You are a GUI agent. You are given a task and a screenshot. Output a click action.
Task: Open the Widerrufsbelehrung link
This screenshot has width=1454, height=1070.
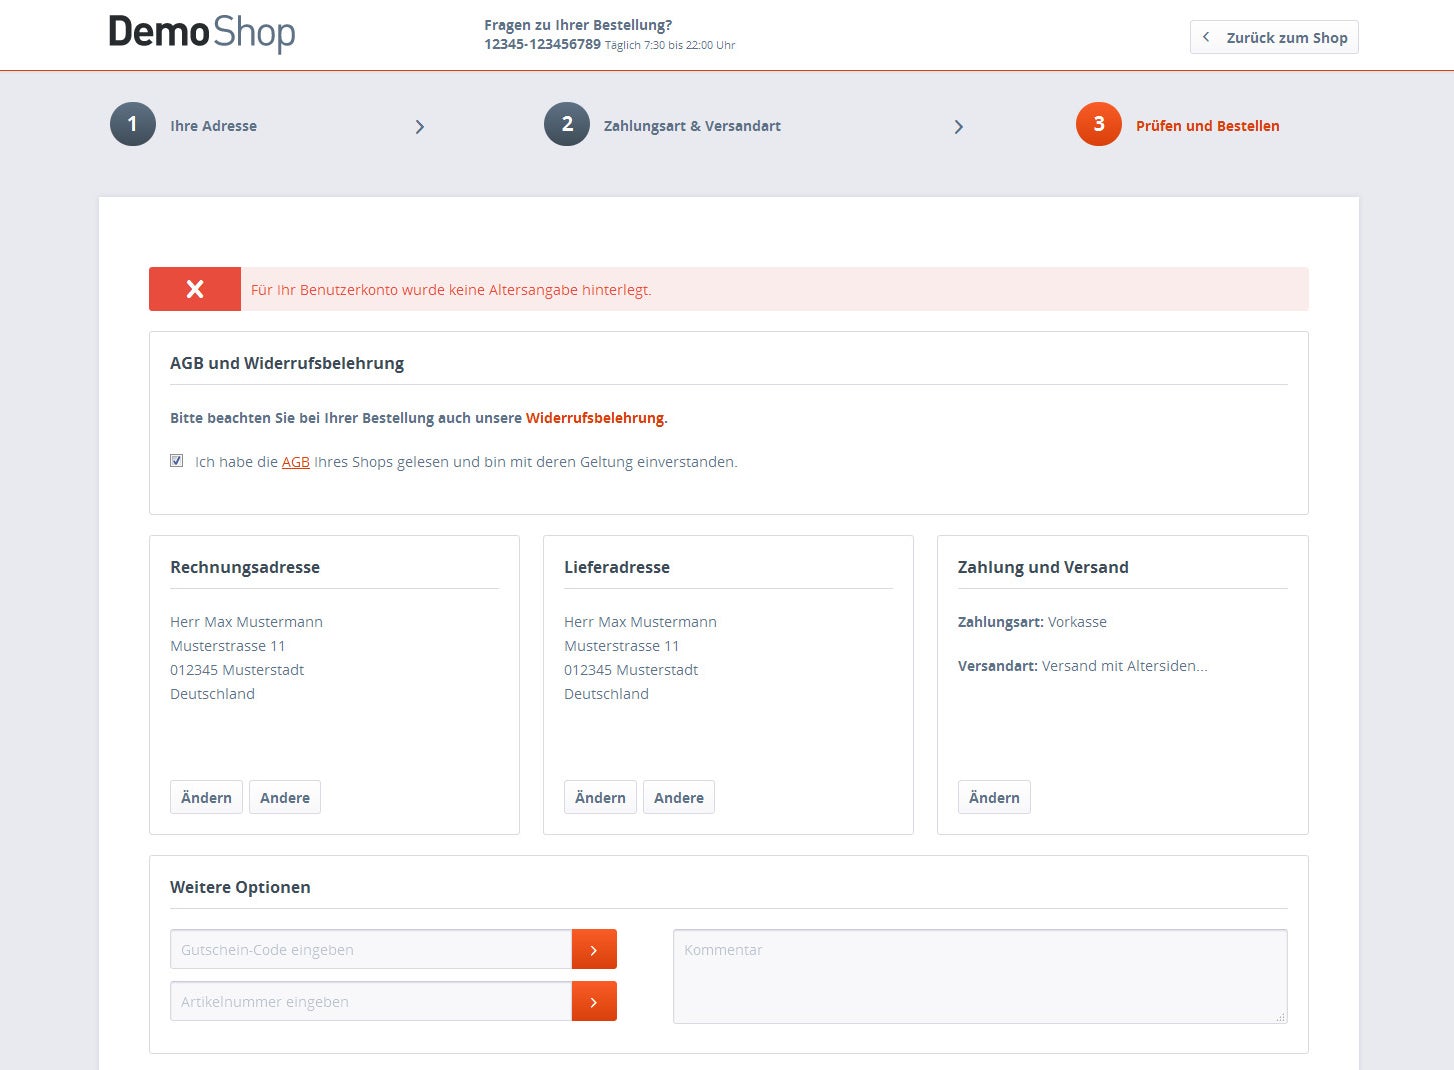click(595, 418)
